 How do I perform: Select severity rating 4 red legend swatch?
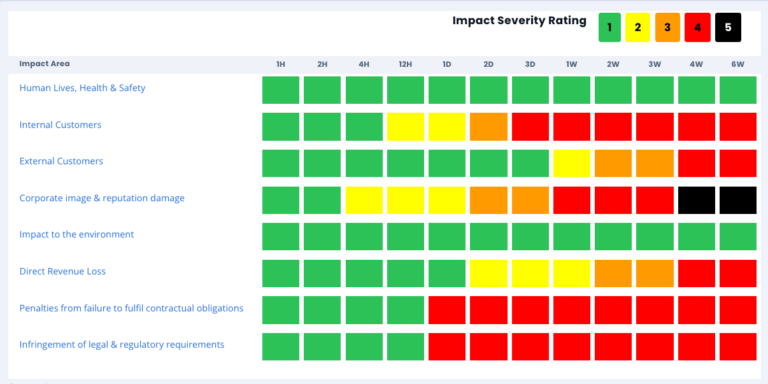coord(697,27)
